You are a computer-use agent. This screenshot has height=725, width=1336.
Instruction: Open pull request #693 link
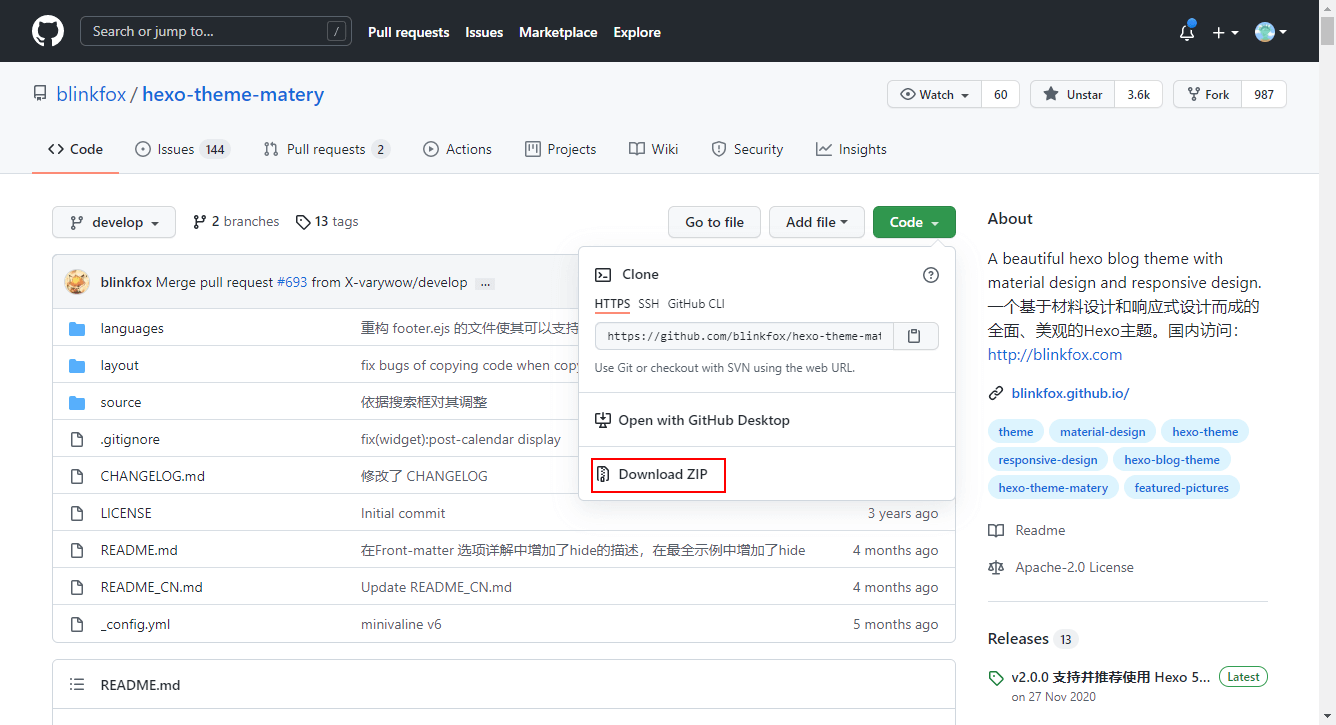coord(292,283)
